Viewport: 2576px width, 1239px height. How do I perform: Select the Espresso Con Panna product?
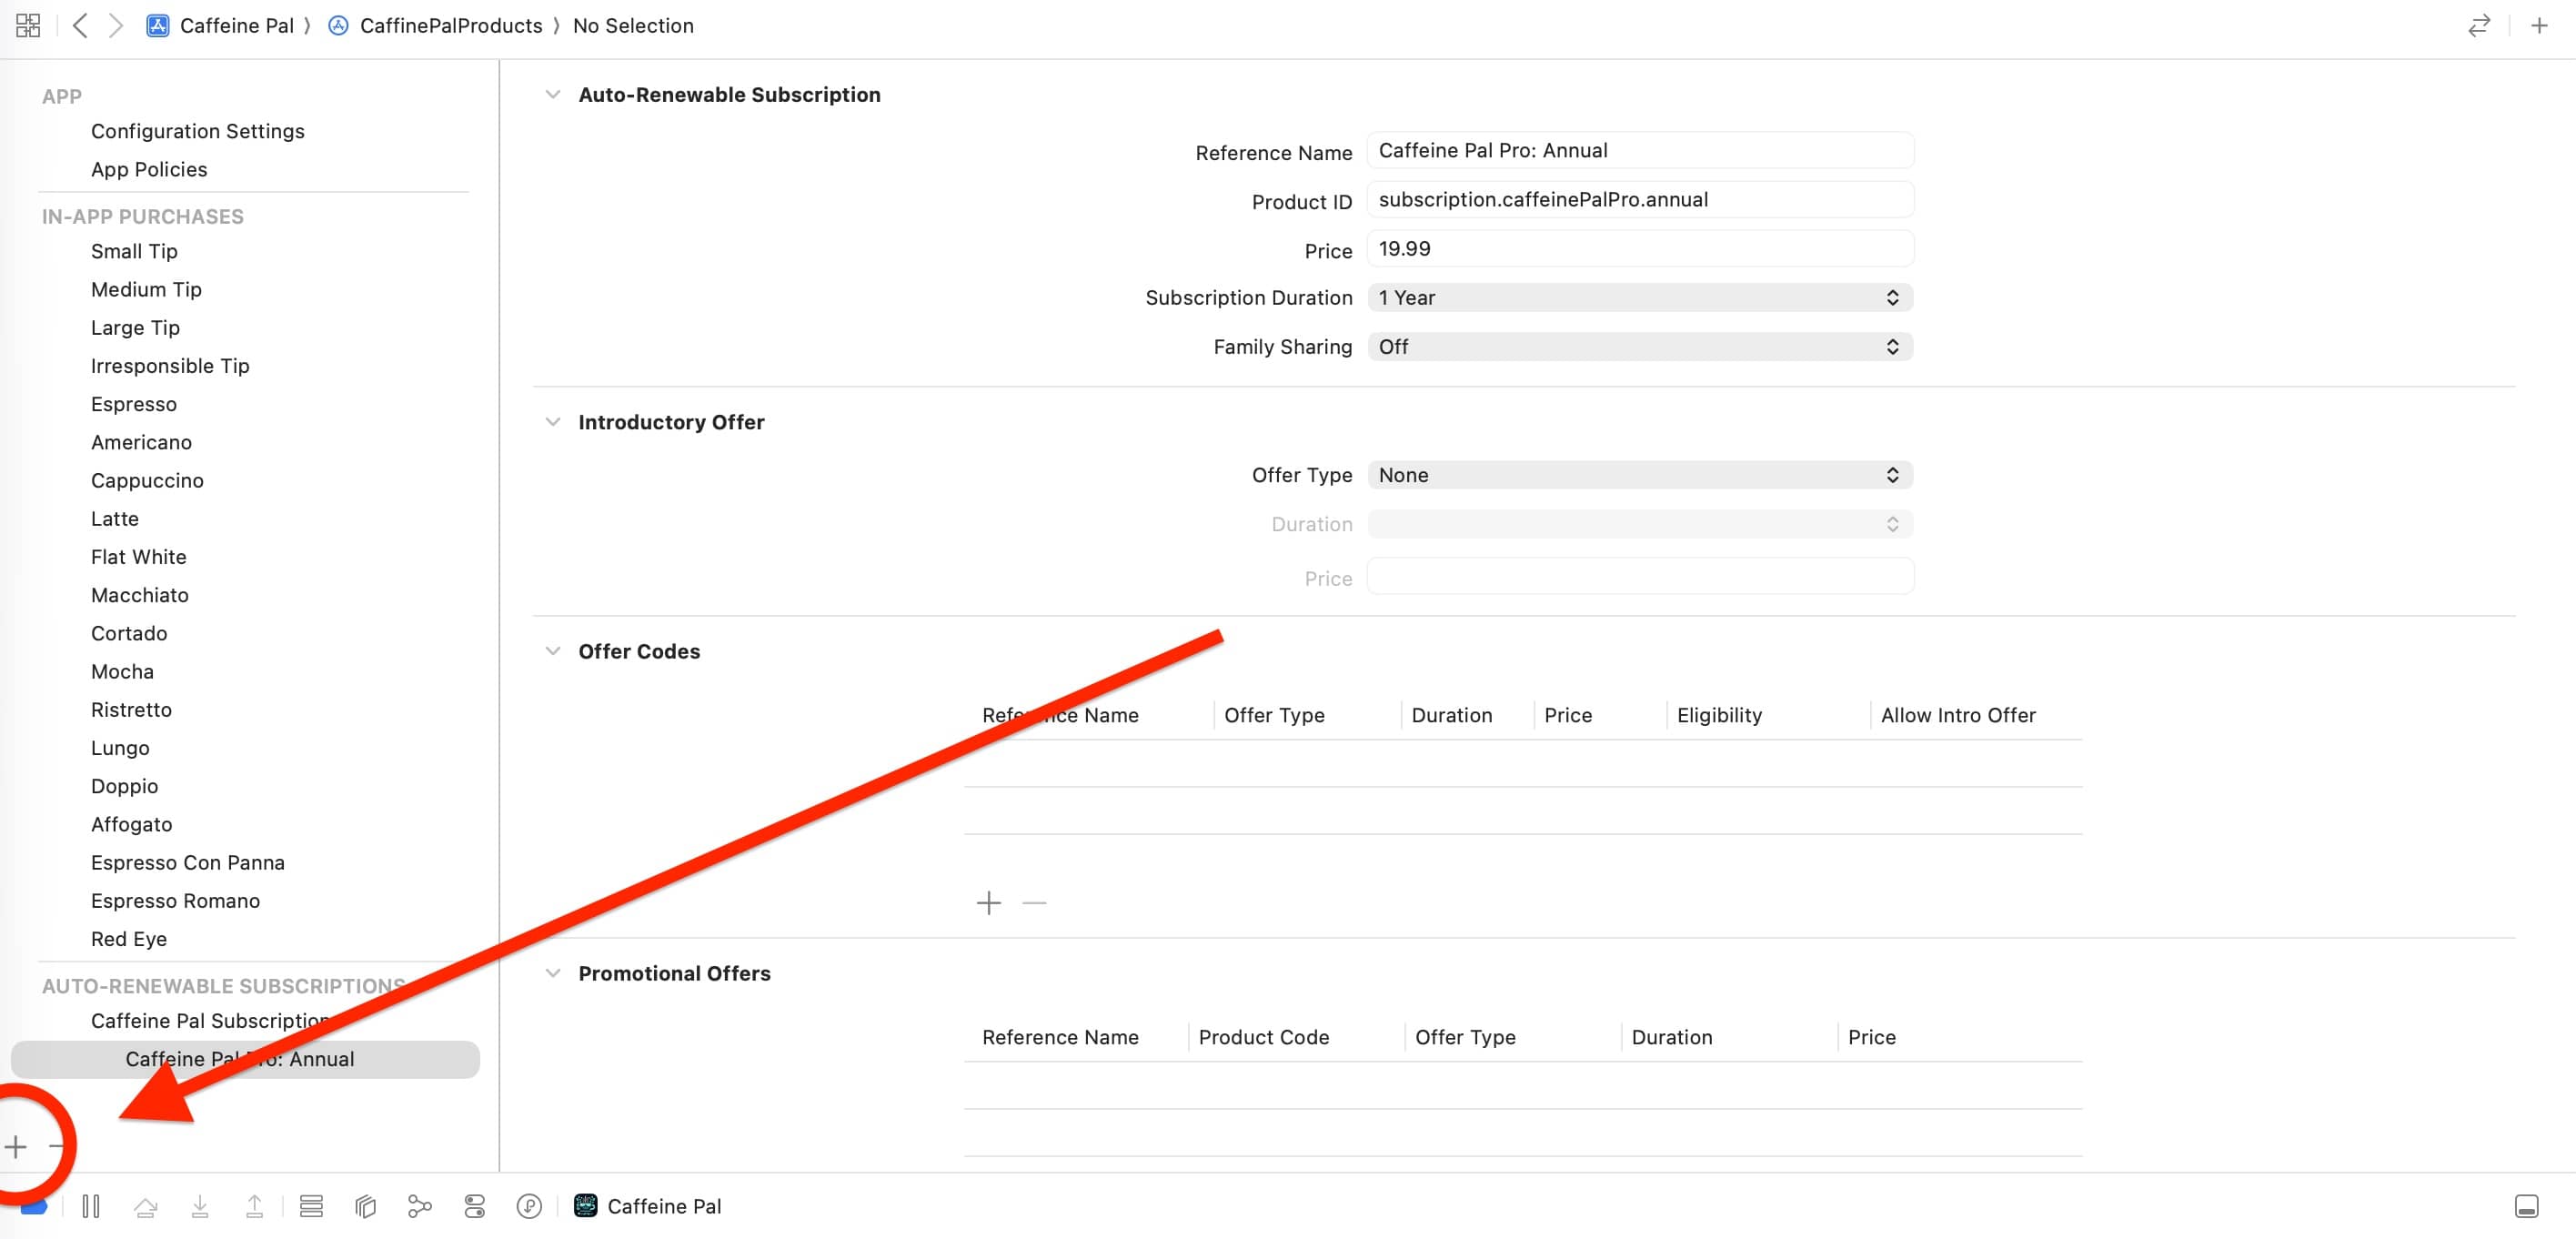pyautogui.click(x=188, y=862)
